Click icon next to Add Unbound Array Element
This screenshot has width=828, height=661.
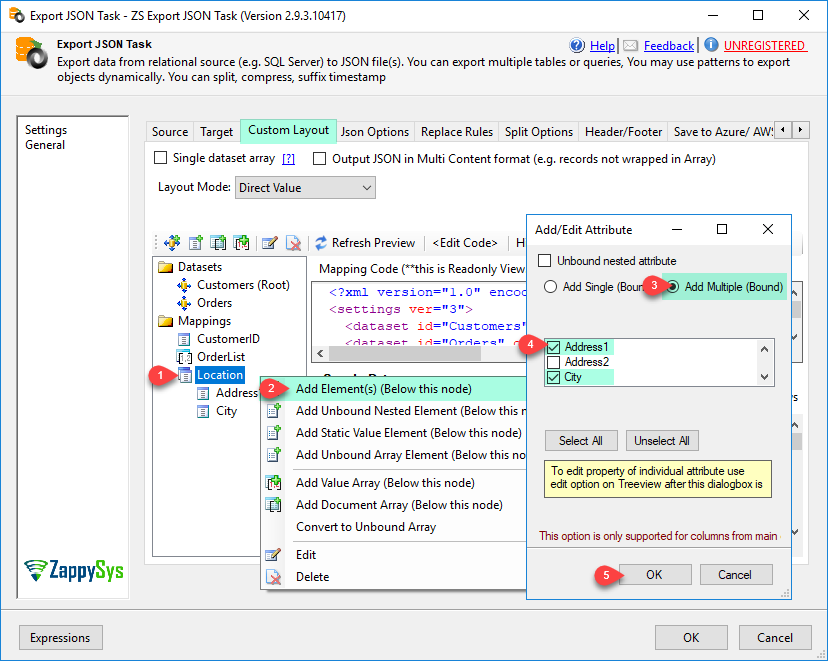point(274,455)
